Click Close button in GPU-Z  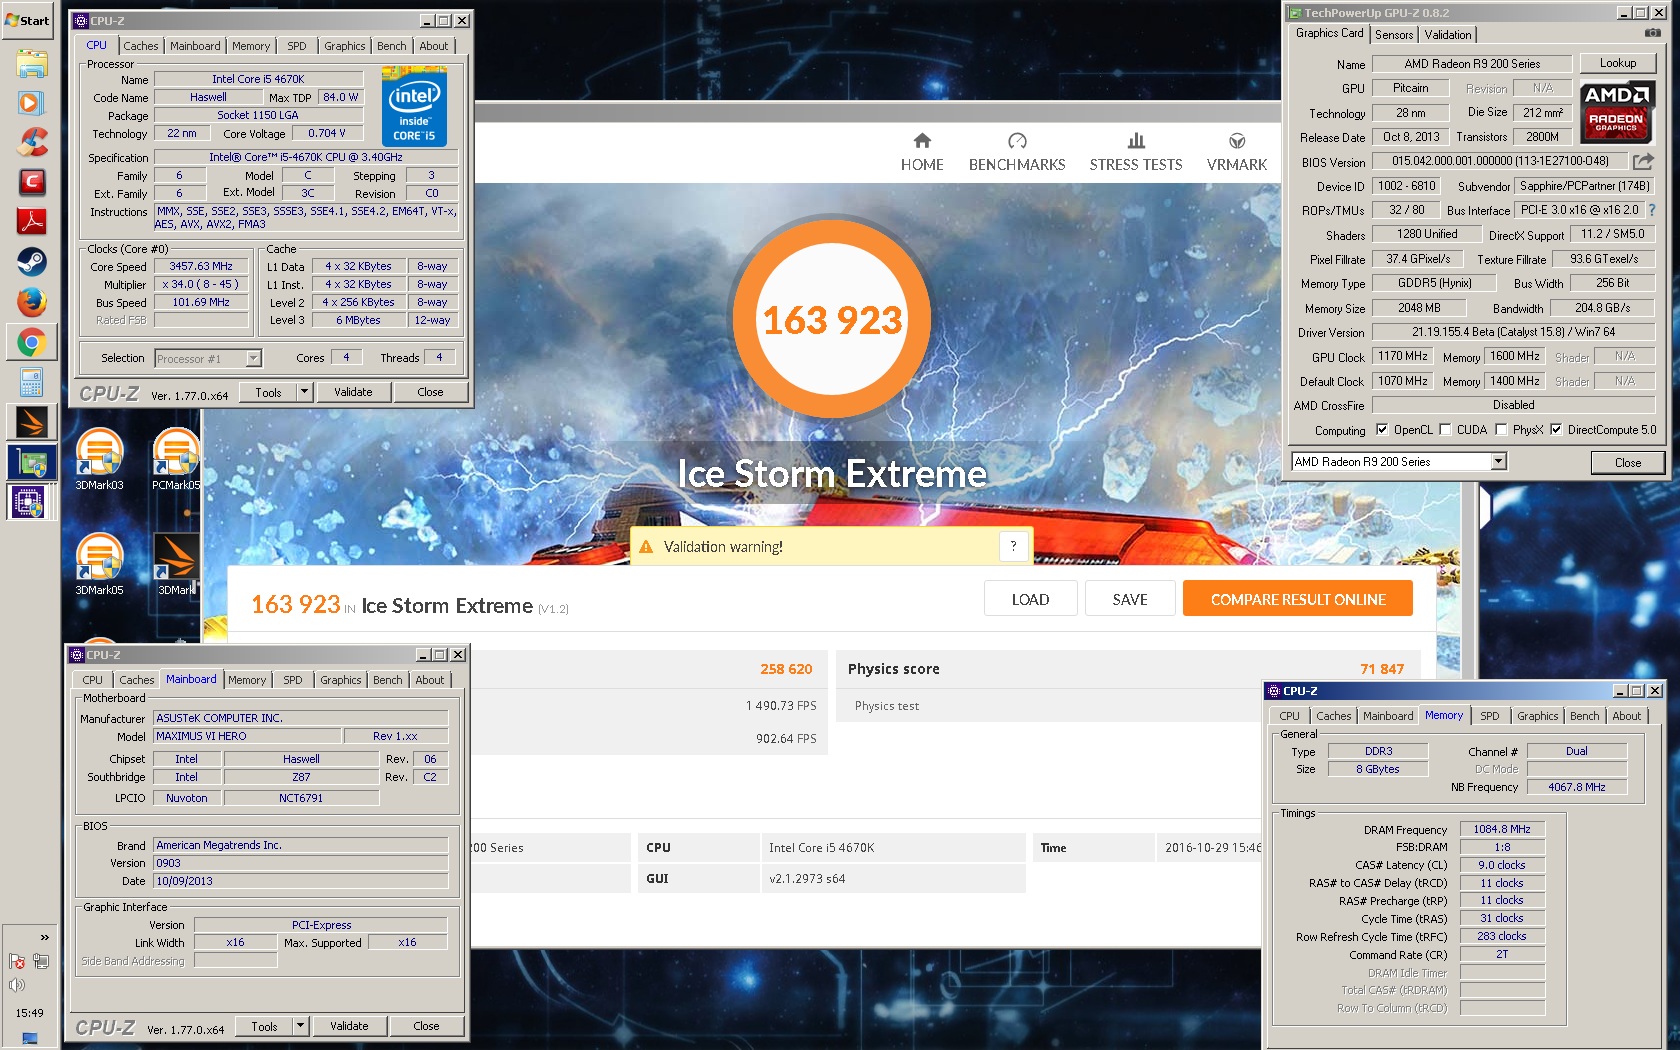[x=1628, y=463]
